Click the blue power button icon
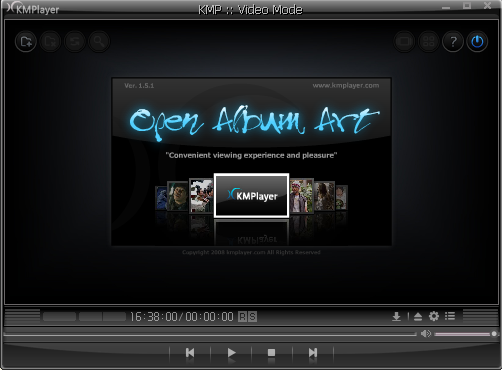 point(477,42)
